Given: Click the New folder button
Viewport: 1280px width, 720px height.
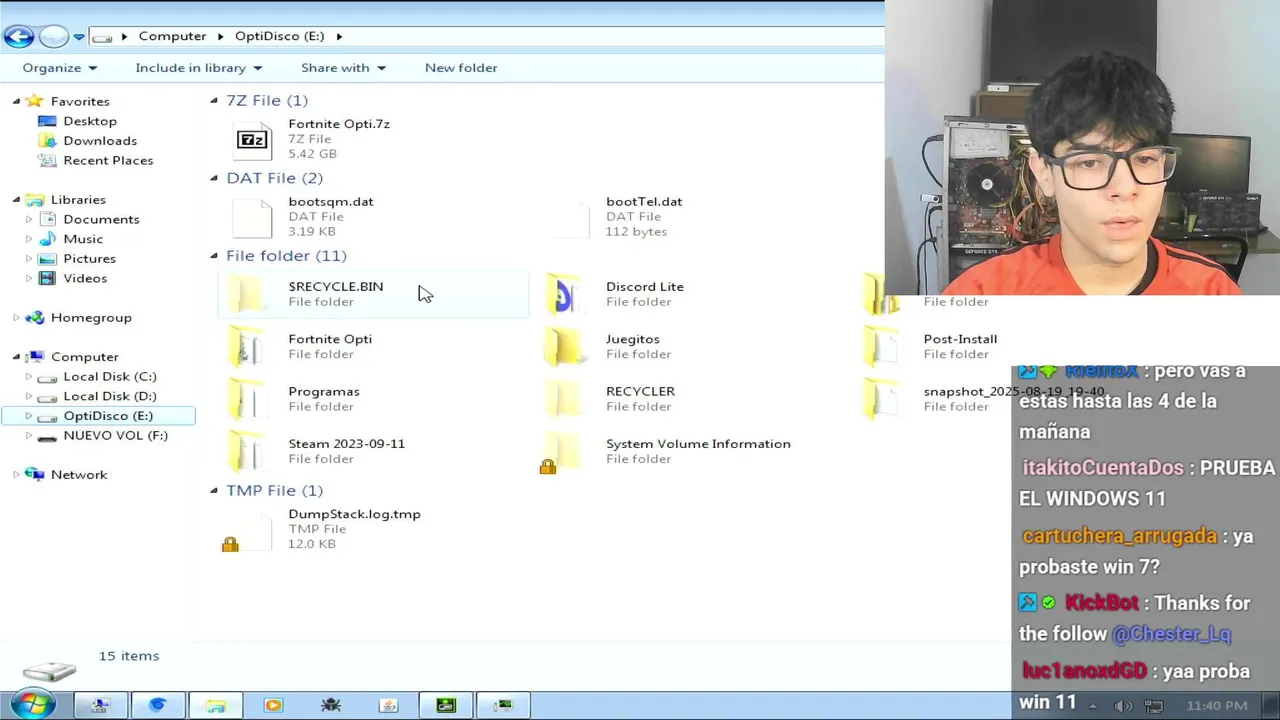Looking at the screenshot, I should point(461,68).
